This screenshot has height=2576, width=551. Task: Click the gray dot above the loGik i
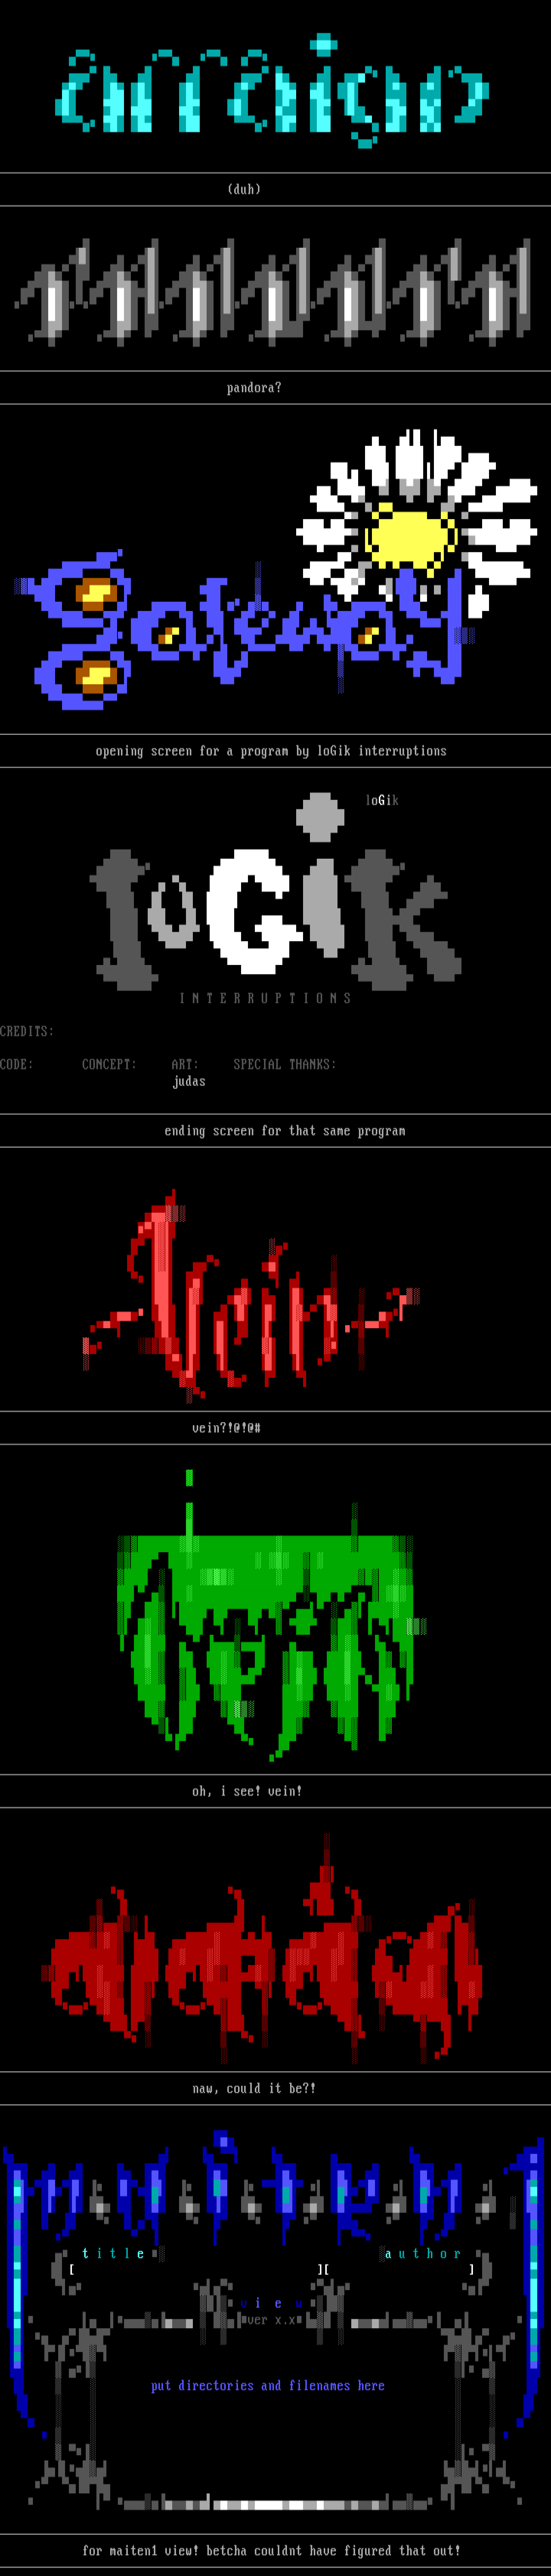tap(320, 816)
